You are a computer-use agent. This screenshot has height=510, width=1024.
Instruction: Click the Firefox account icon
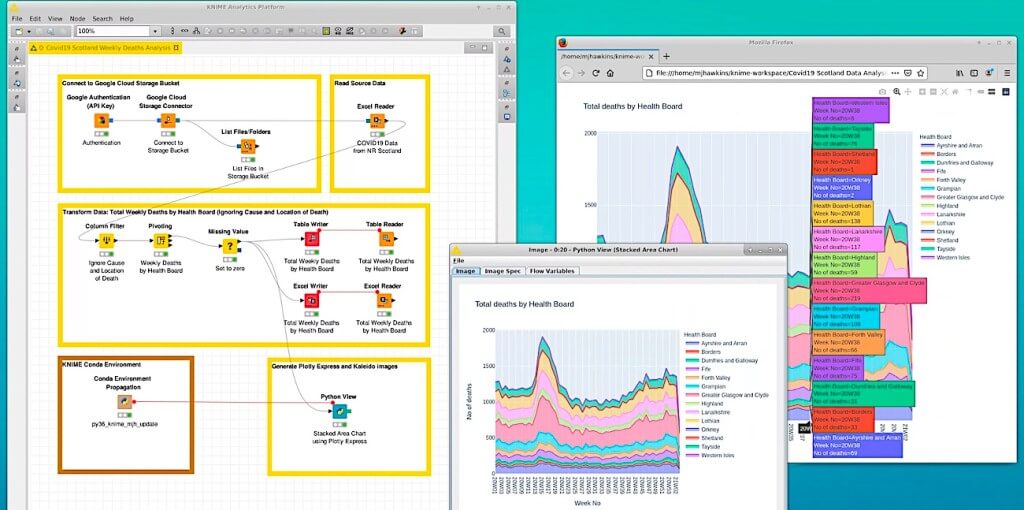[989, 73]
